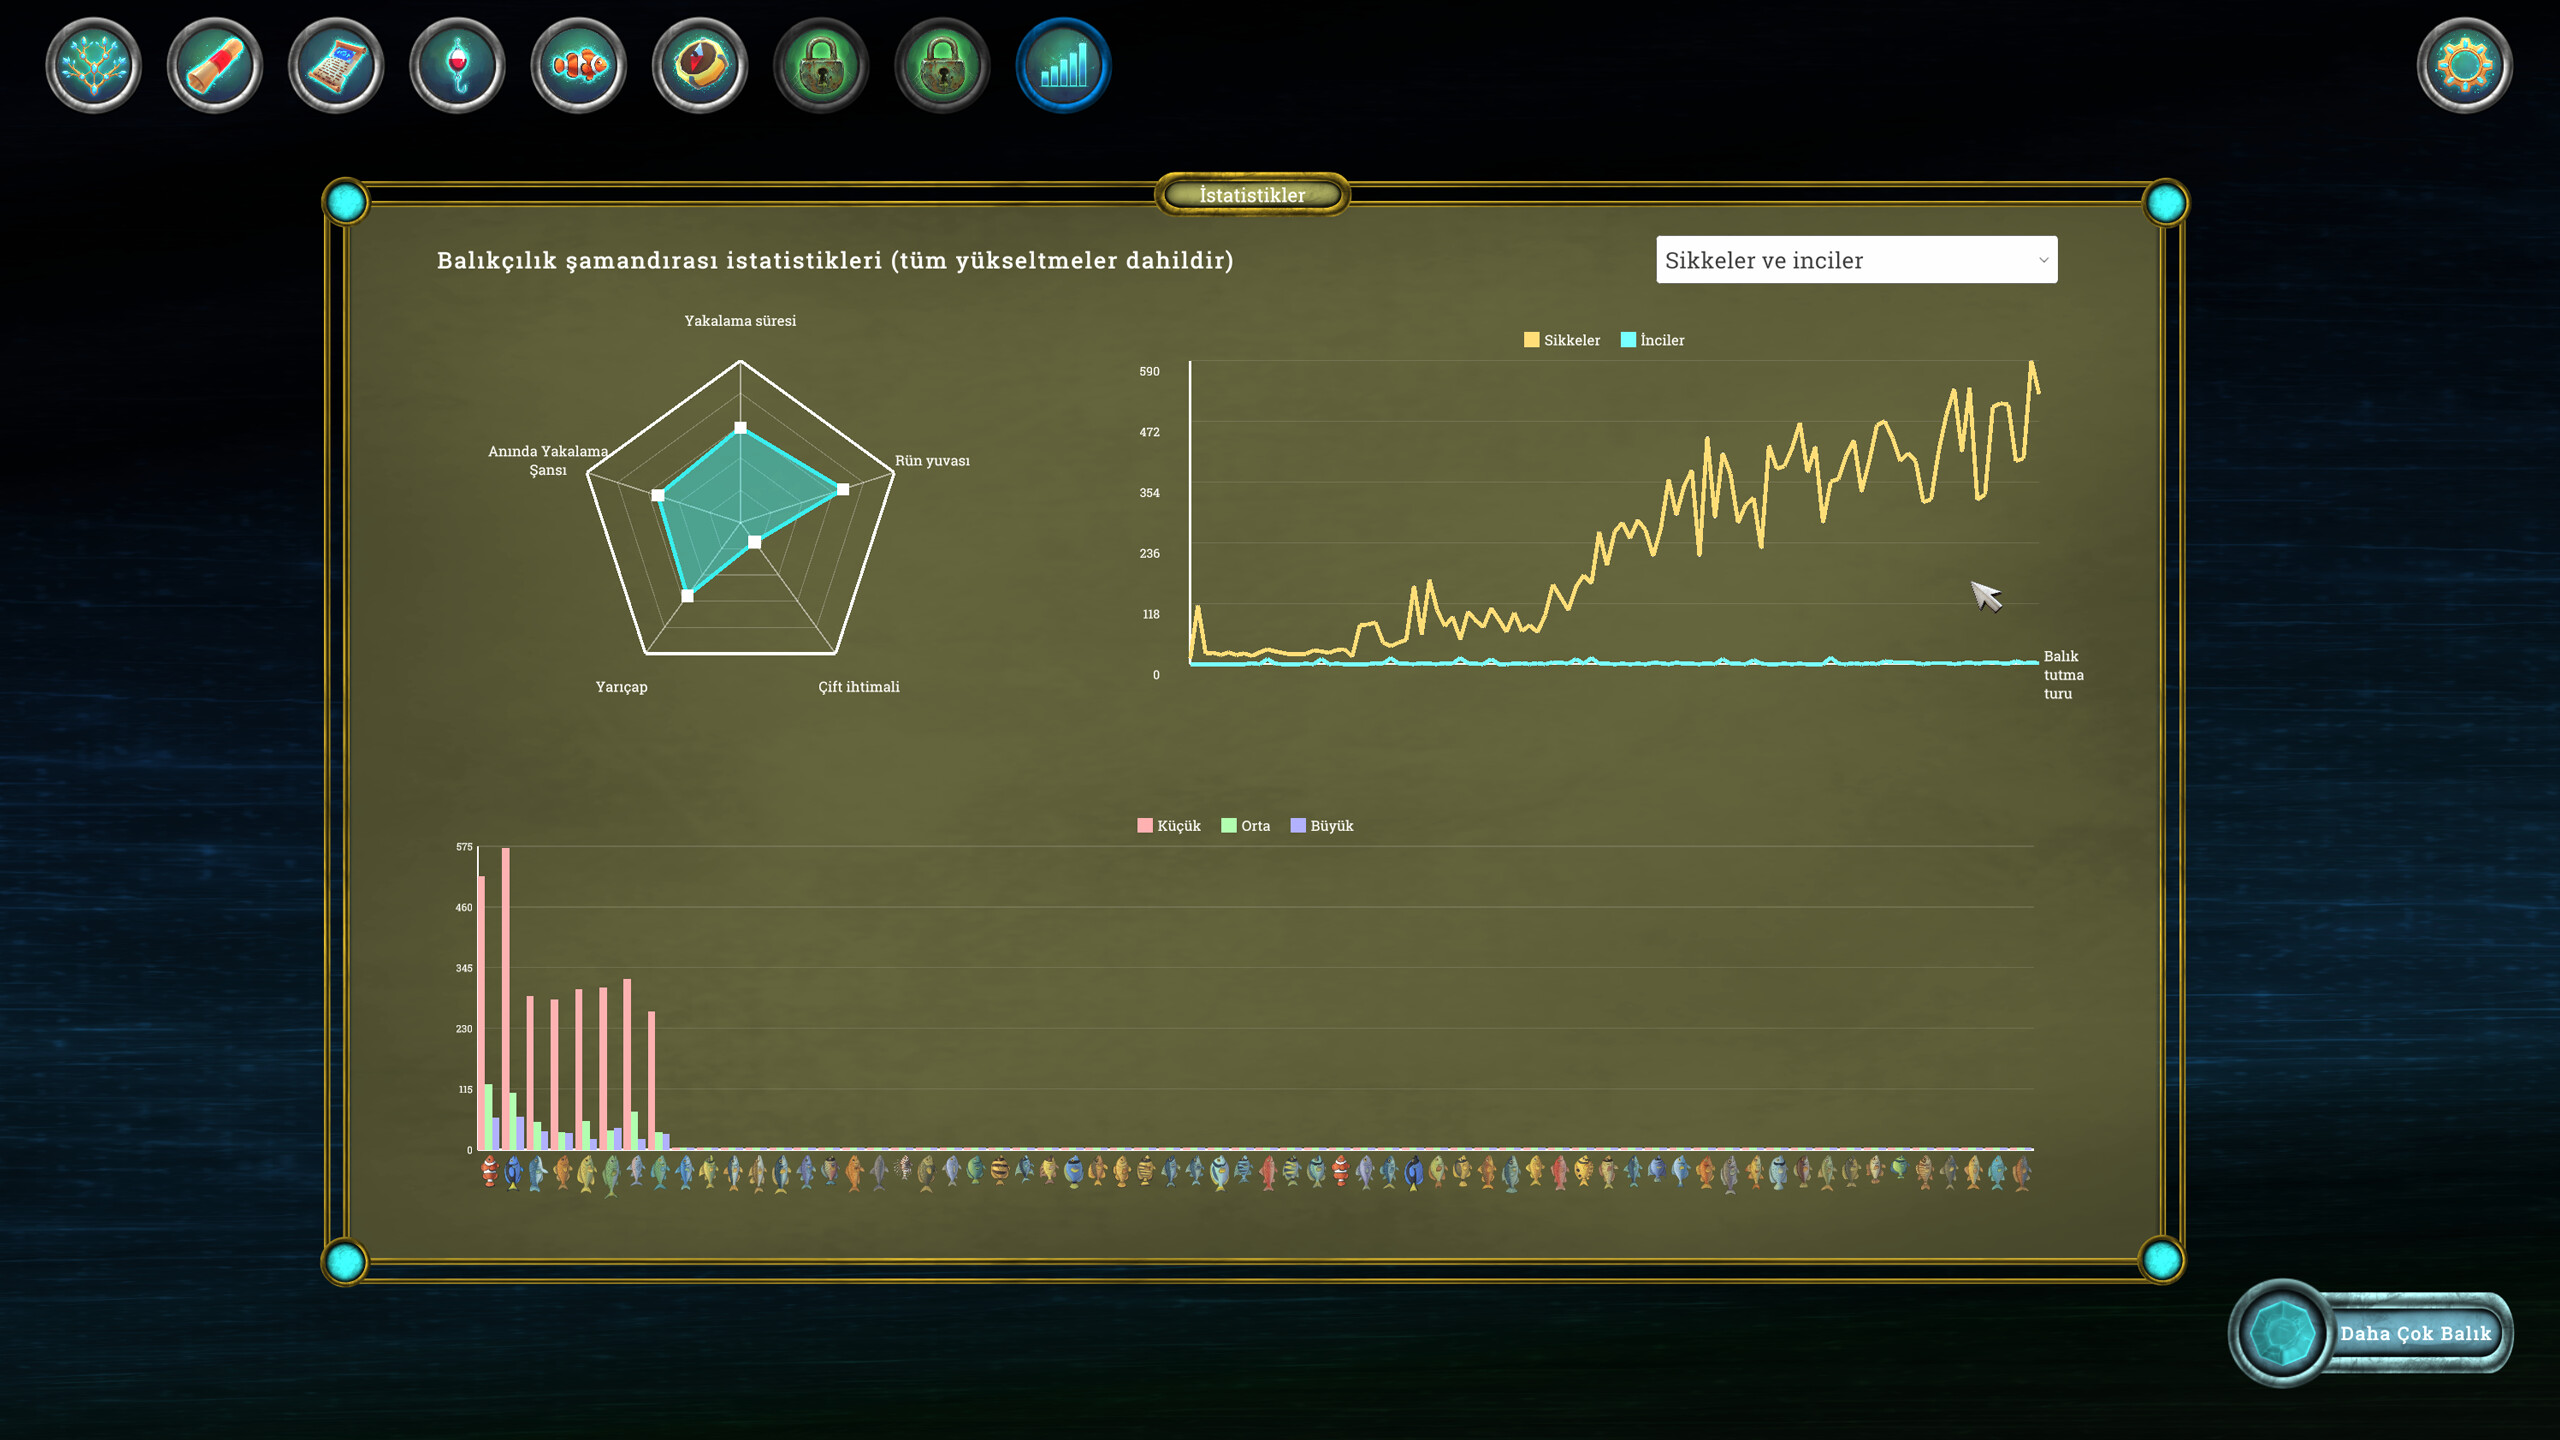
Task: Open the settings gear
Action: (2465, 65)
